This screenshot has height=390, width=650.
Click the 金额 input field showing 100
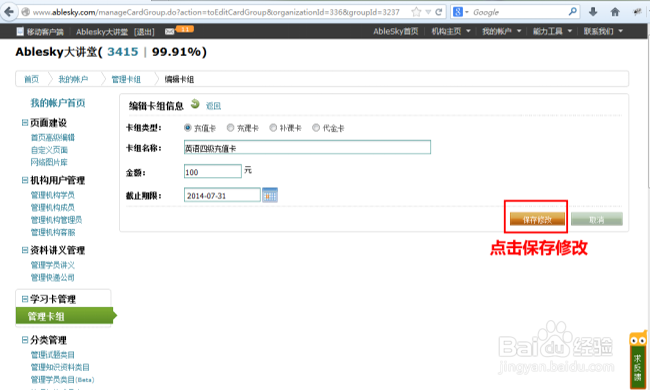pos(213,171)
